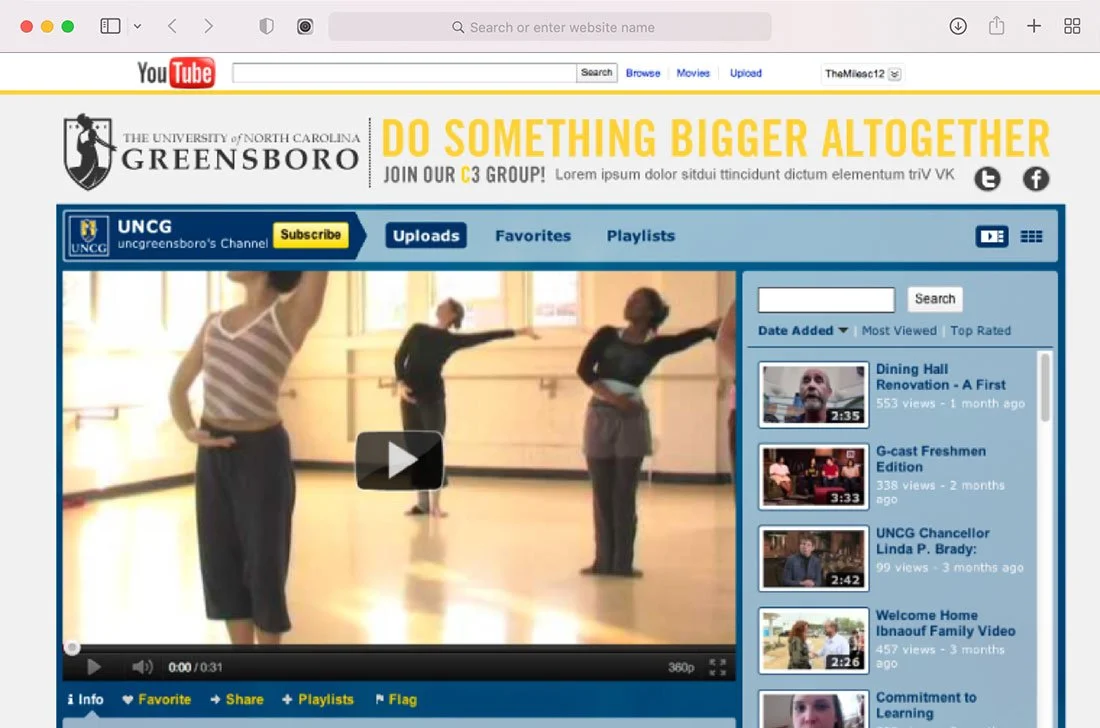Image resolution: width=1100 pixels, height=728 pixels.
Task: Click the video progress bar scrubber
Action: click(x=72, y=647)
